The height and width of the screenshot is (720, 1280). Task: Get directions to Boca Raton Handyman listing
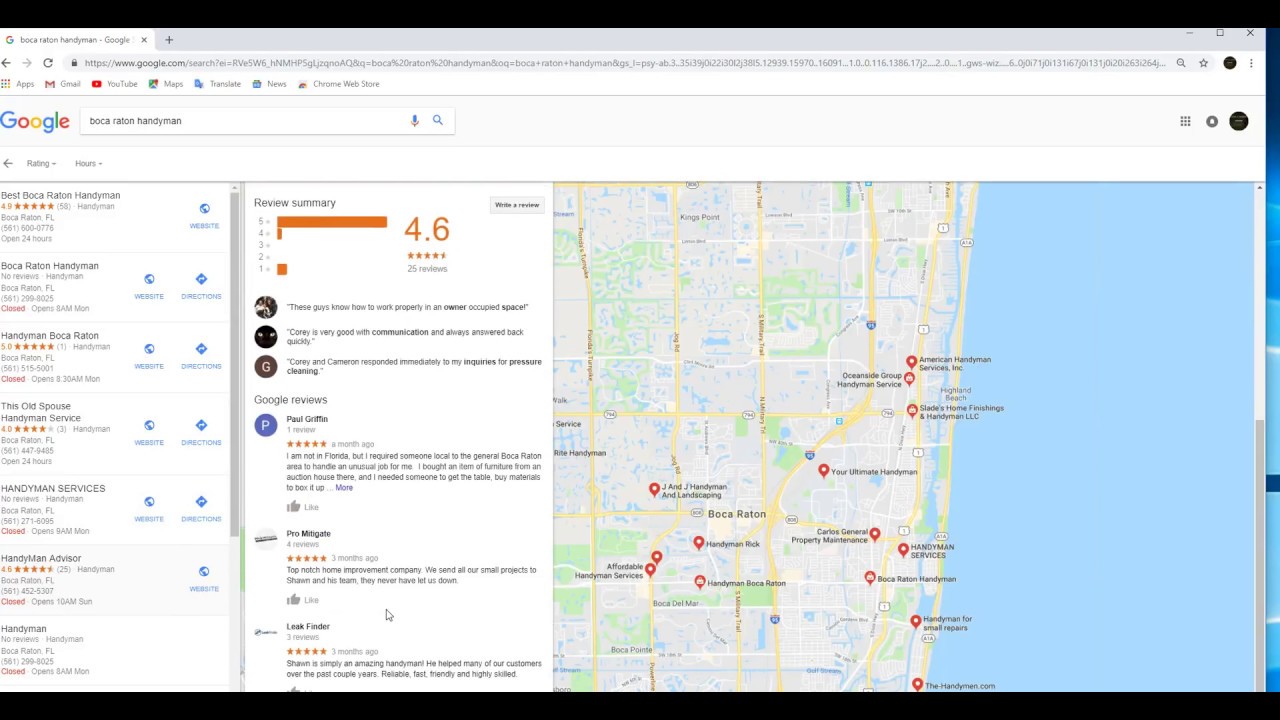[201, 287]
